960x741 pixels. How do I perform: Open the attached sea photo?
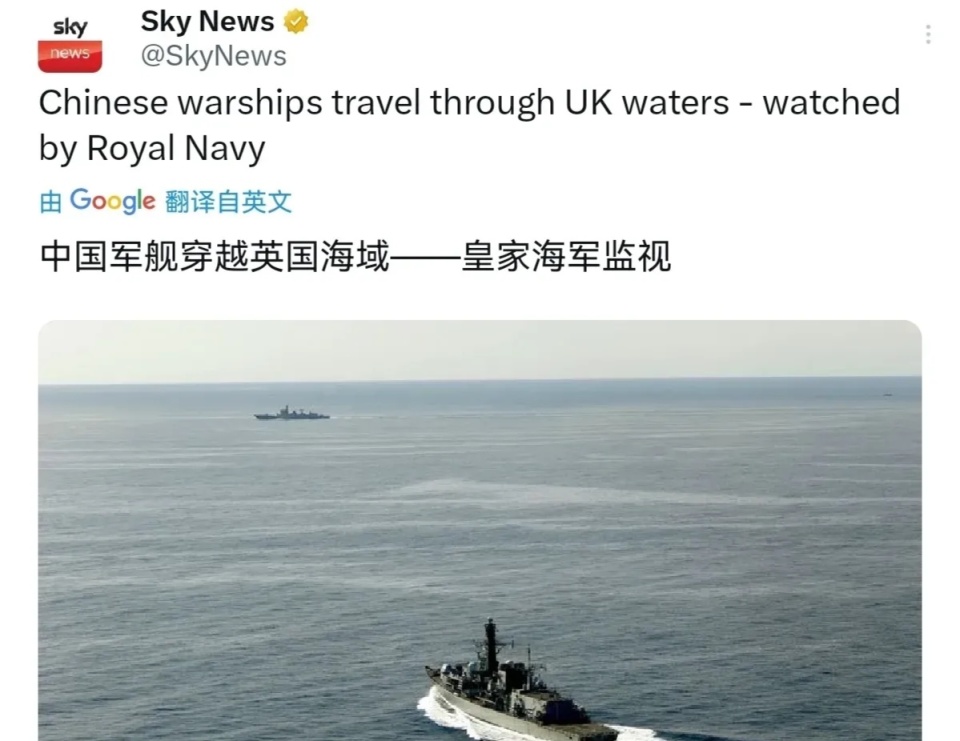click(480, 530)
